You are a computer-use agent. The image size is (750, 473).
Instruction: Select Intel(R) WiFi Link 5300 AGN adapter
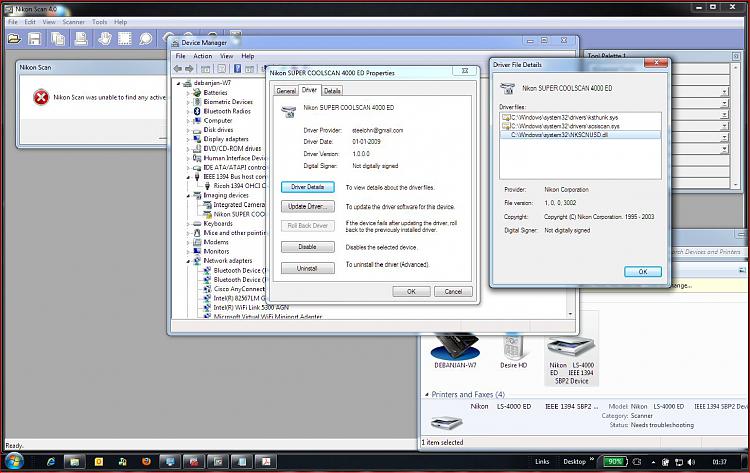(x=246, y=308)
